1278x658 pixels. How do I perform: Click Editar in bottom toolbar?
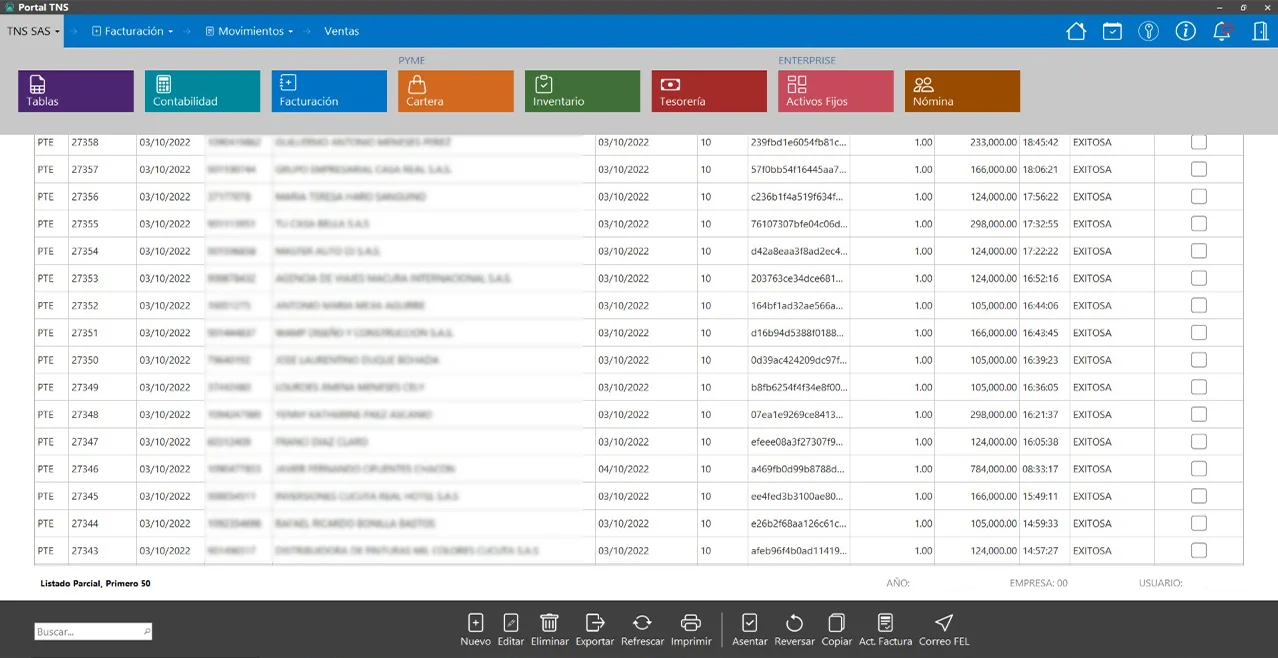point(511,629)
